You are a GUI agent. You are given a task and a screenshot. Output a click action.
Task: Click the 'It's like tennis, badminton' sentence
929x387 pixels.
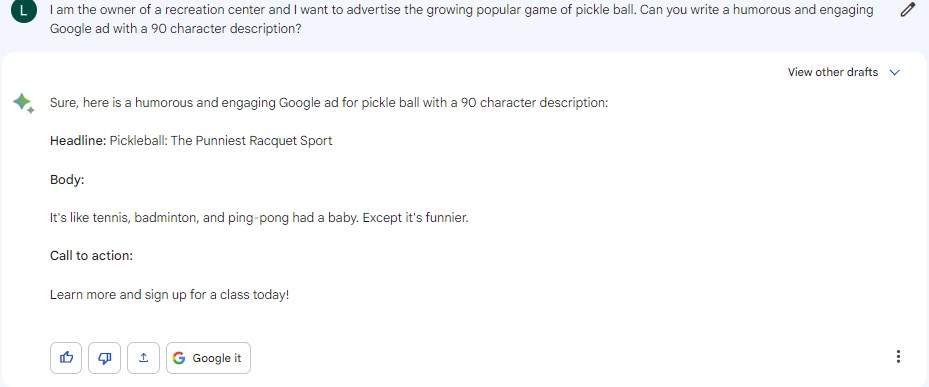click(x=259, y=218)
